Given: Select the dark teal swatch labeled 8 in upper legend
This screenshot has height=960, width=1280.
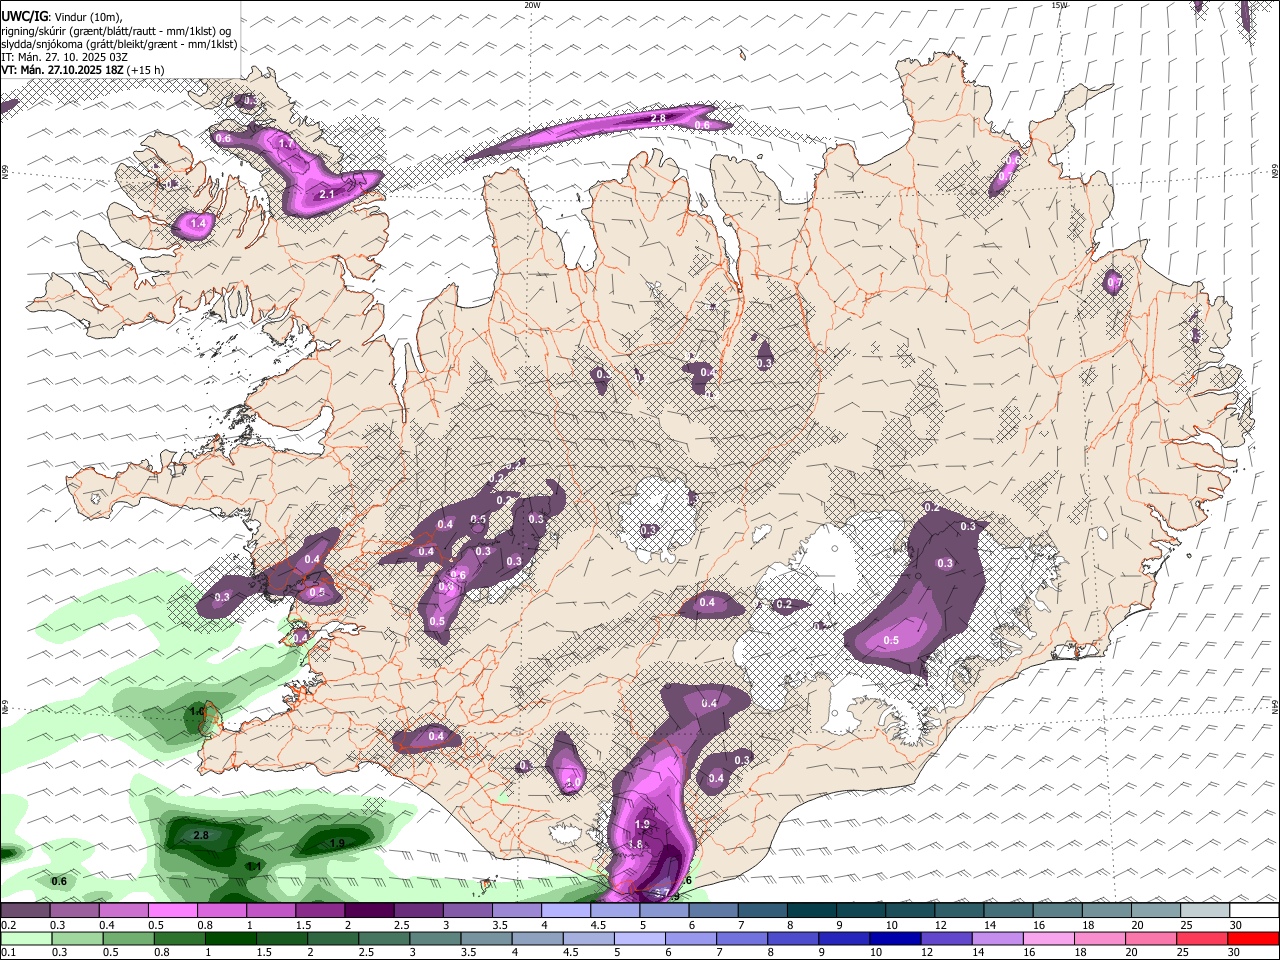Looking at the screenshot, I should point(810,910).
